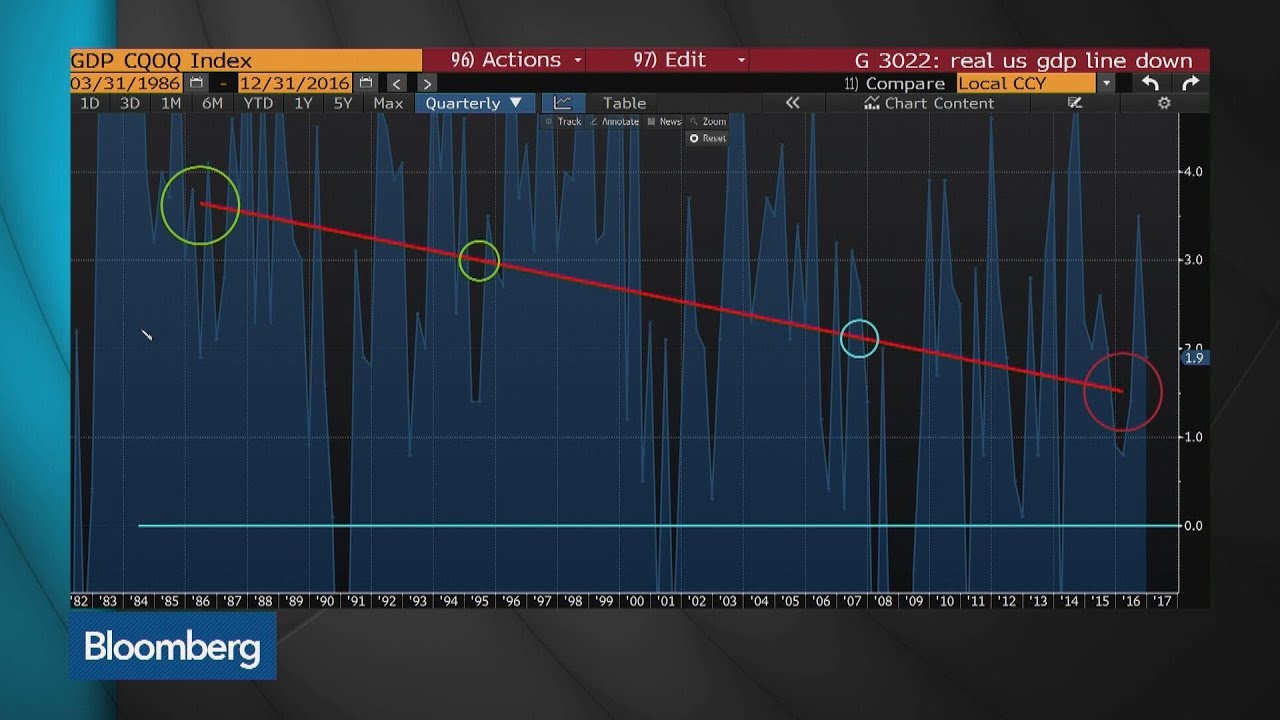This screenshot has height=720, width=1280.
Task: Click the 11) Compare option
Action: (895, 84)
